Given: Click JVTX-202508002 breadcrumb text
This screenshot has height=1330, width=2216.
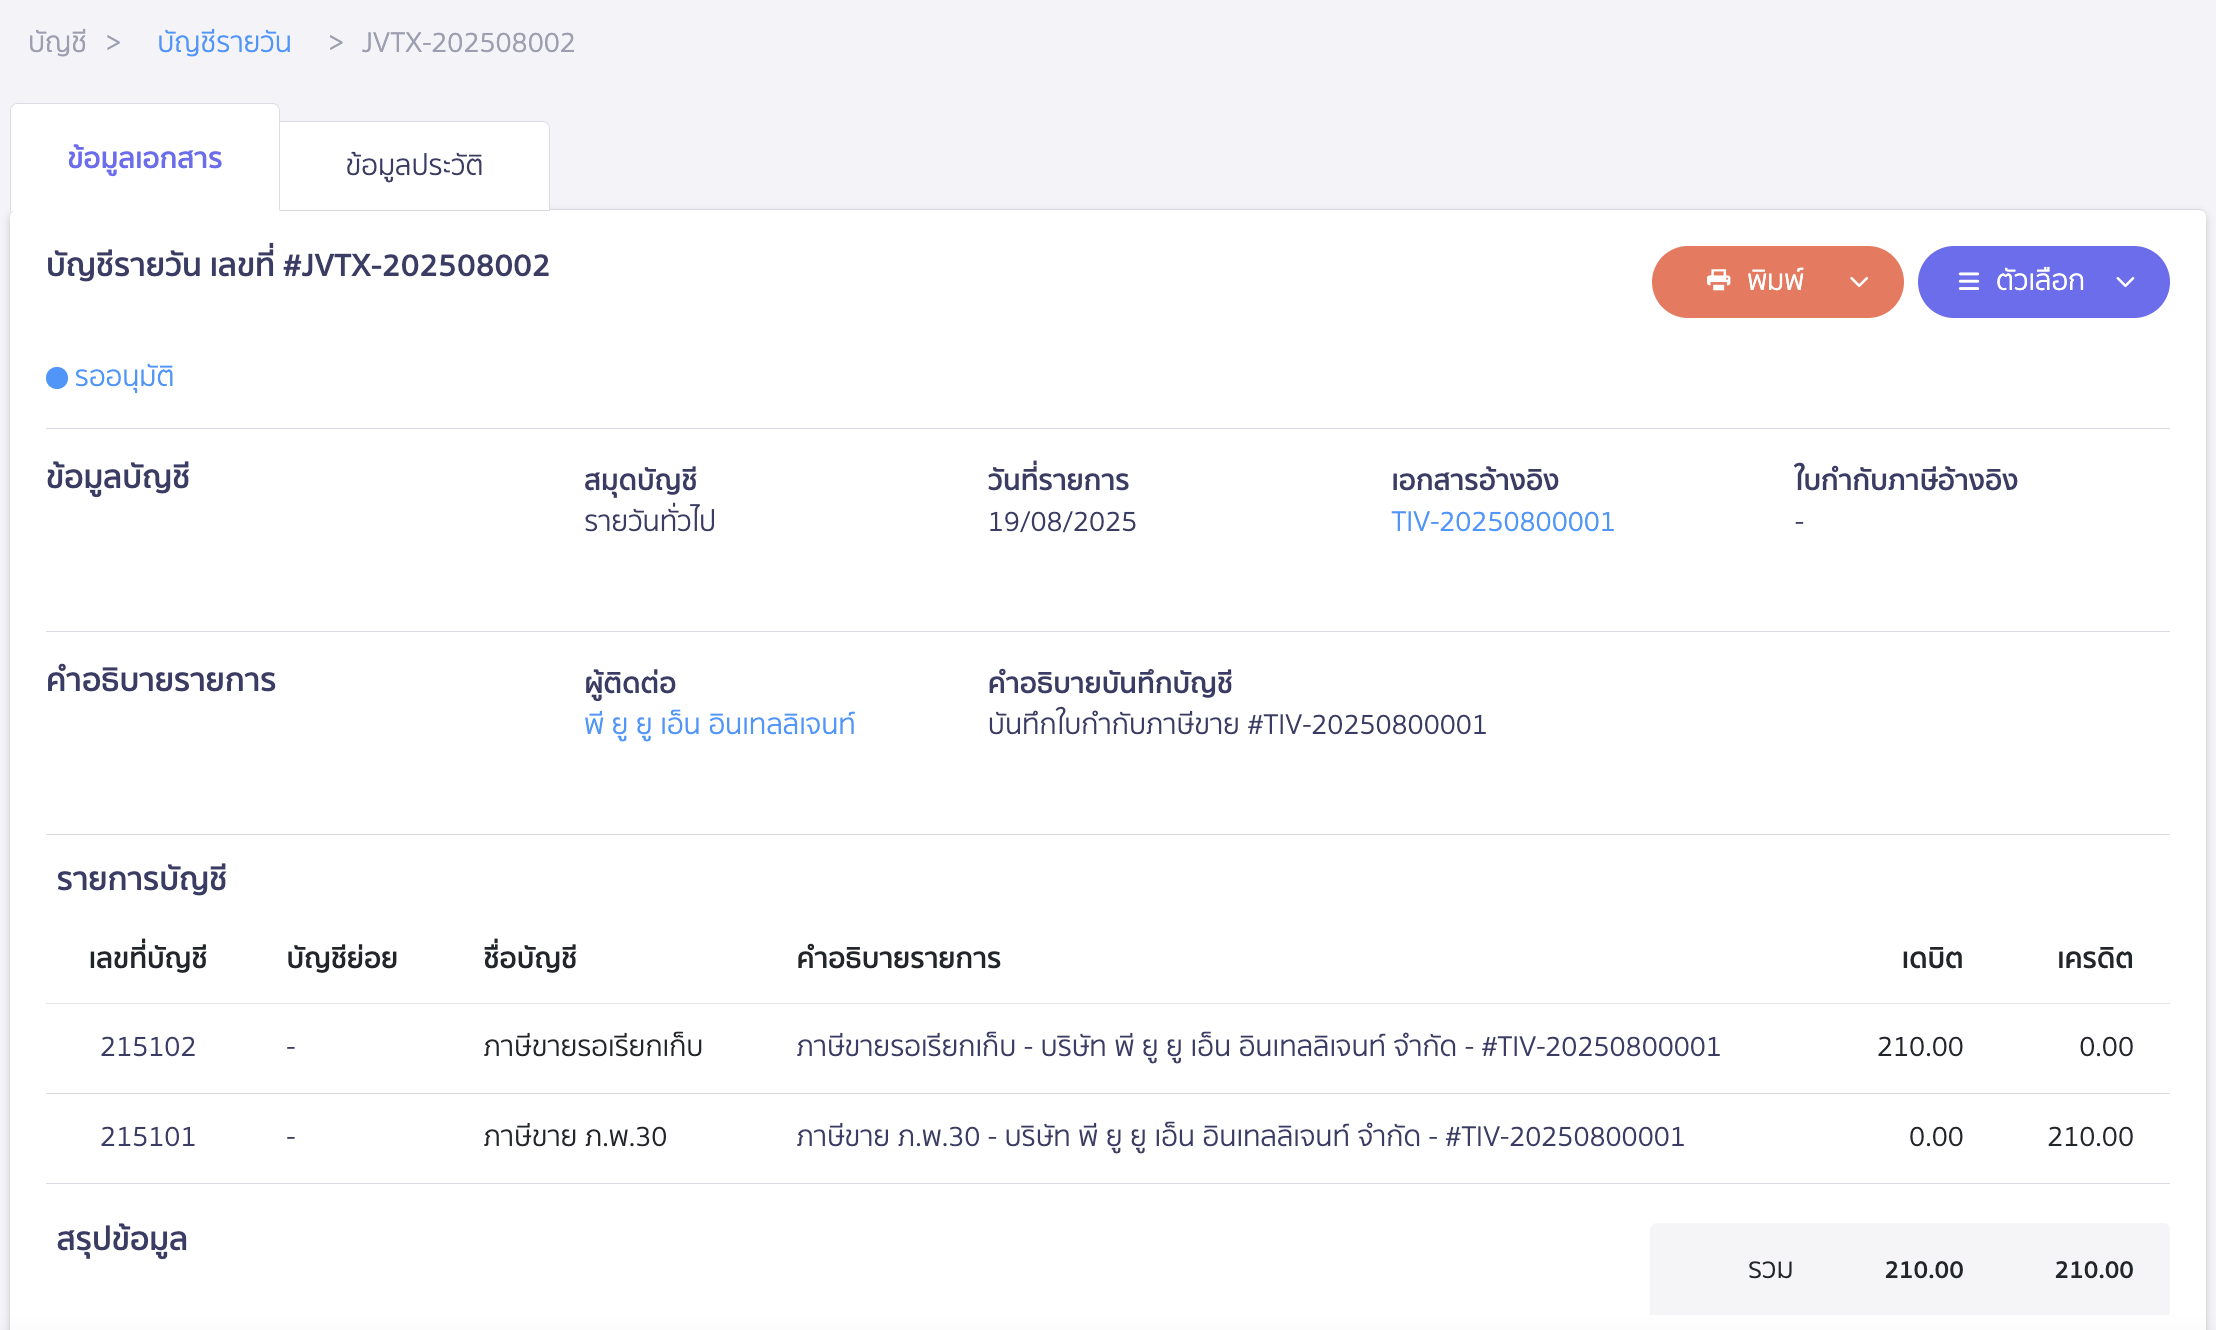Looking at the screenshot, I should click(468, 43).
